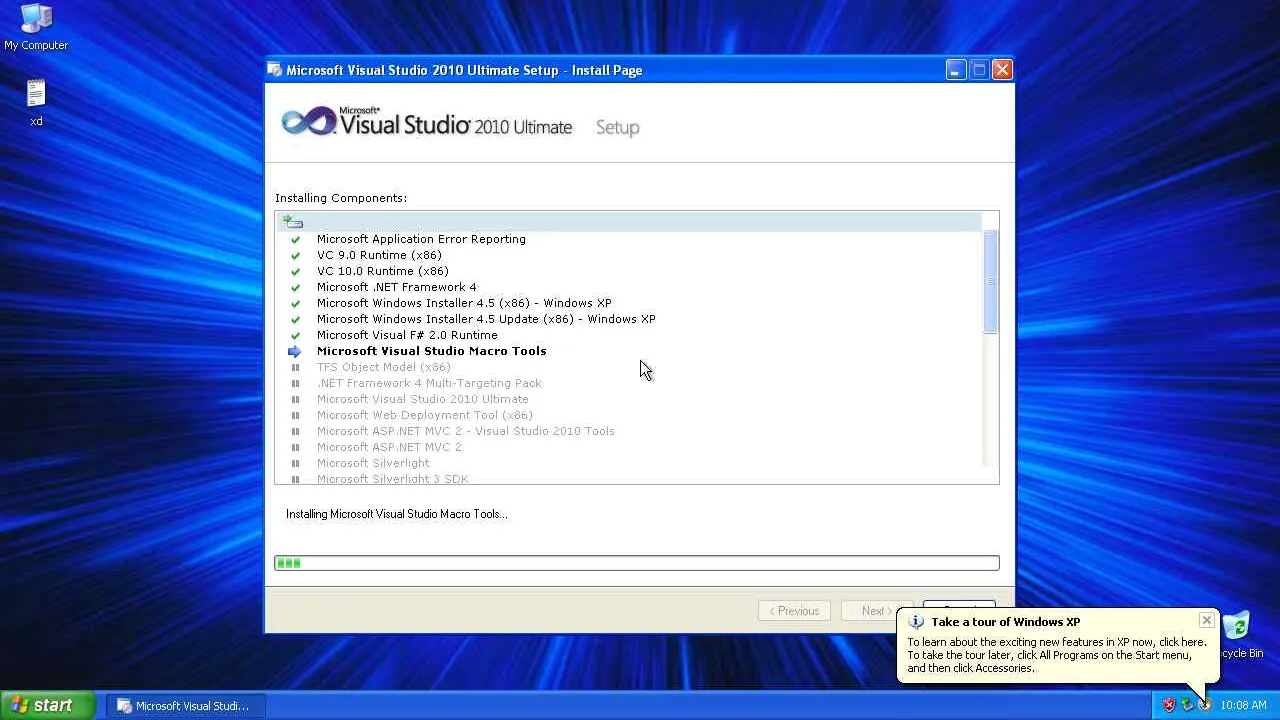Click the installation progress bar
The width and height of the screenshot is (1280, 720).
pyautogui.click(x=637, y=563)
